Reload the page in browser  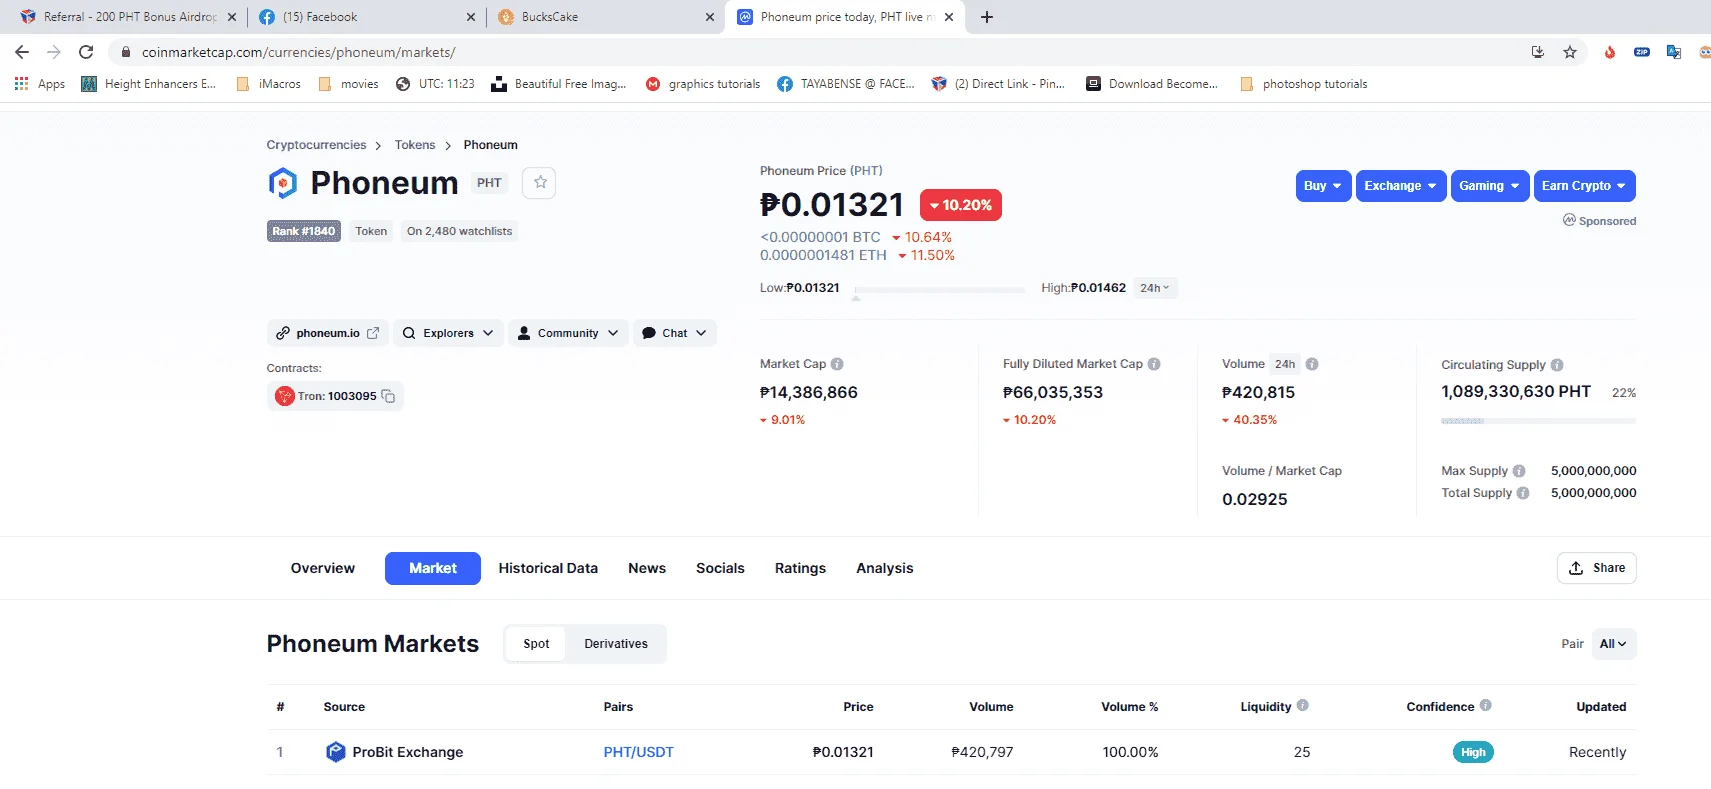[86, 52]
